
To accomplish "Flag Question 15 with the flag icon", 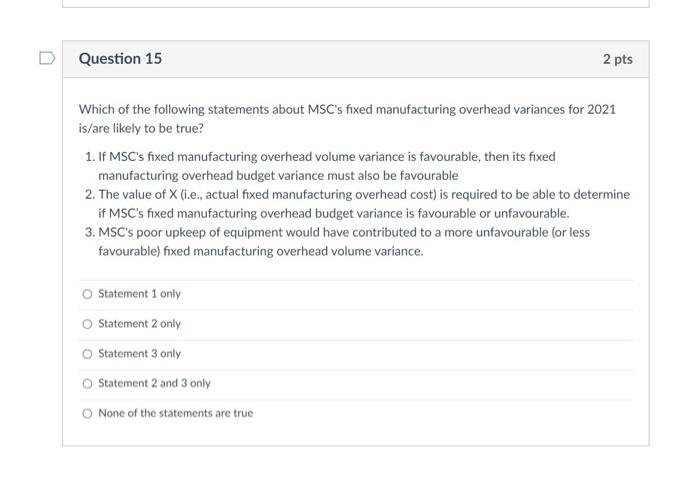I will pos(47,58).
